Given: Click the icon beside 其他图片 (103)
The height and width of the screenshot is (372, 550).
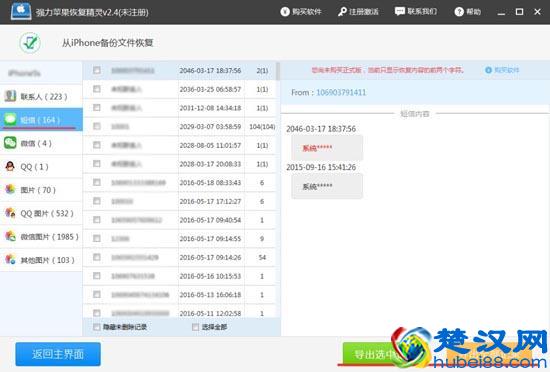Looking at the screenshot, I should point(10,259).
